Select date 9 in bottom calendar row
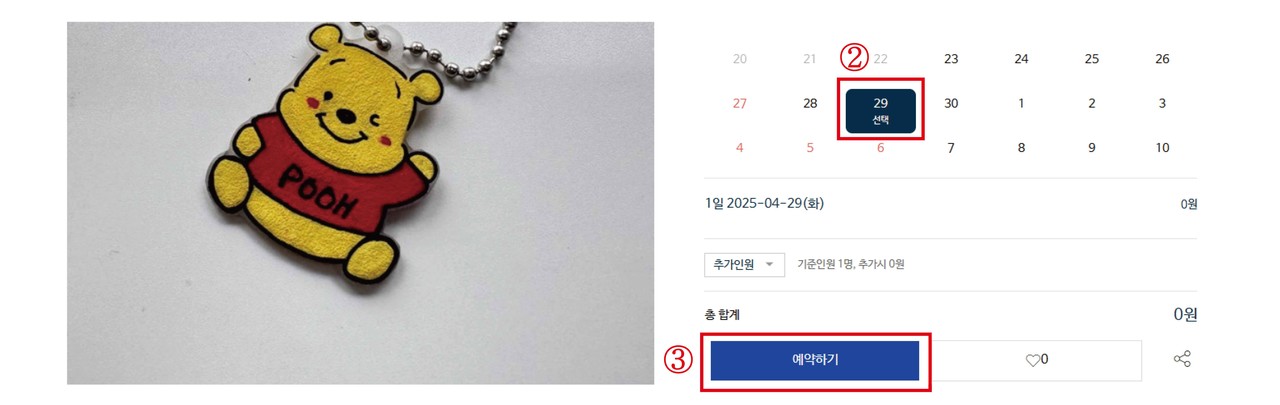Viewport: 1280px width, 405px height. (x=1092, y=147)
